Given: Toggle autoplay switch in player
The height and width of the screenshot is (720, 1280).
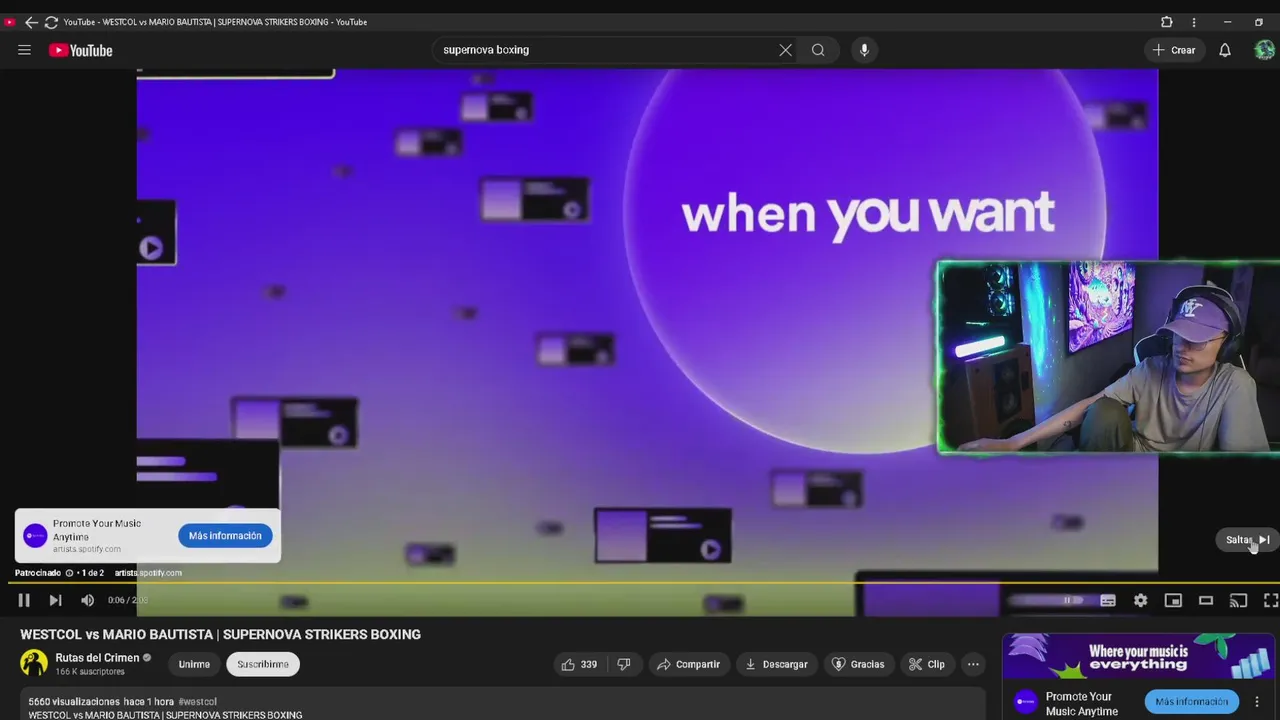Looking at the screenshot, I should click(x=1070, y=600).
